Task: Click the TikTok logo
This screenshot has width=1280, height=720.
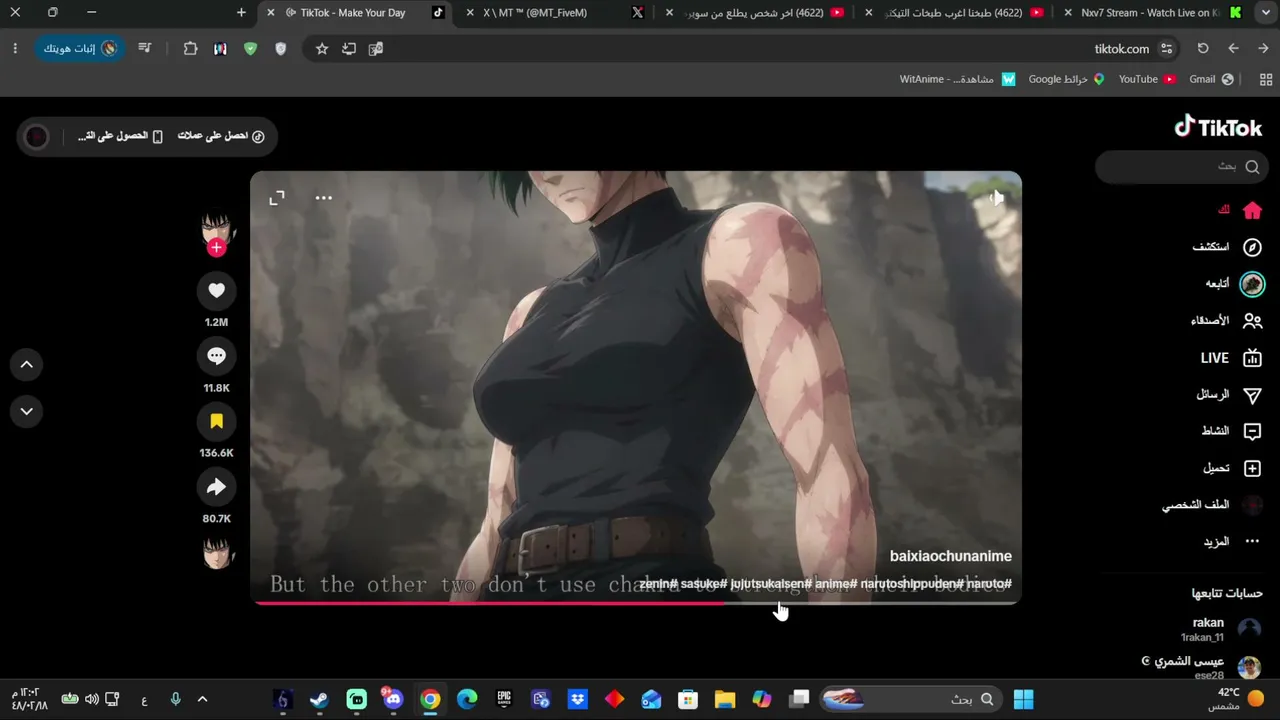Action: (x=1218, y=127)
